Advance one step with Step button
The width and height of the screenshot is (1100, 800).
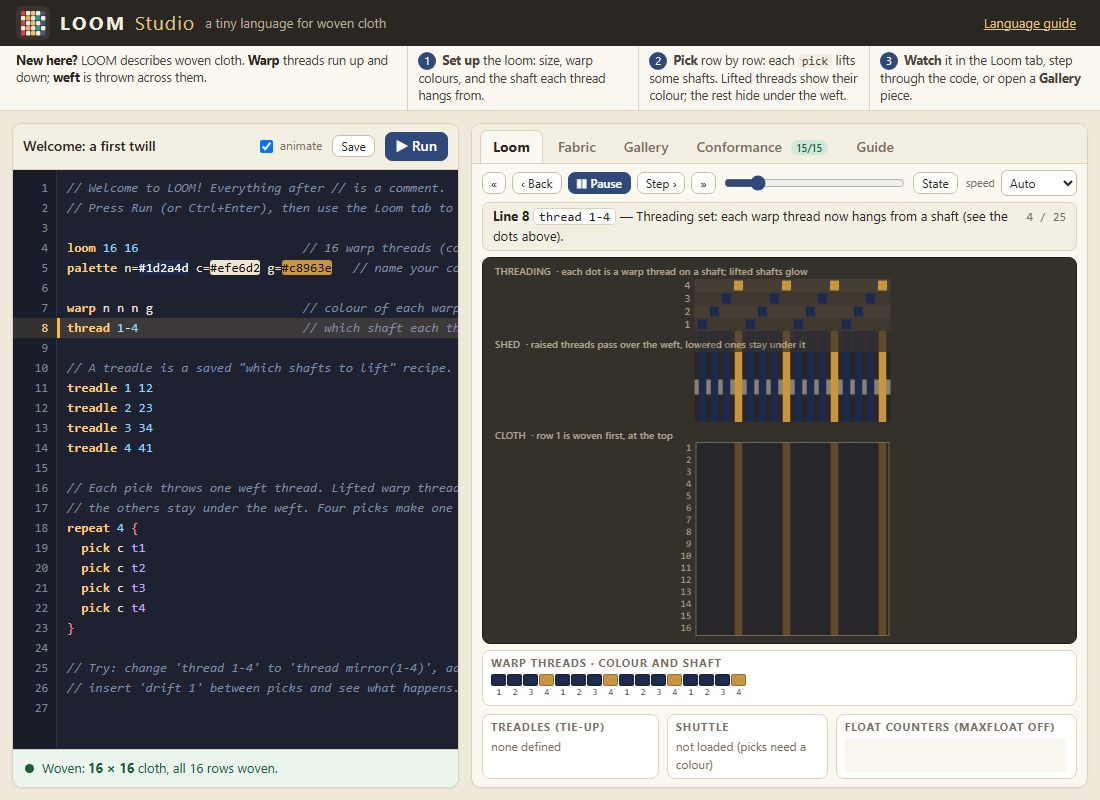point(661,184)
